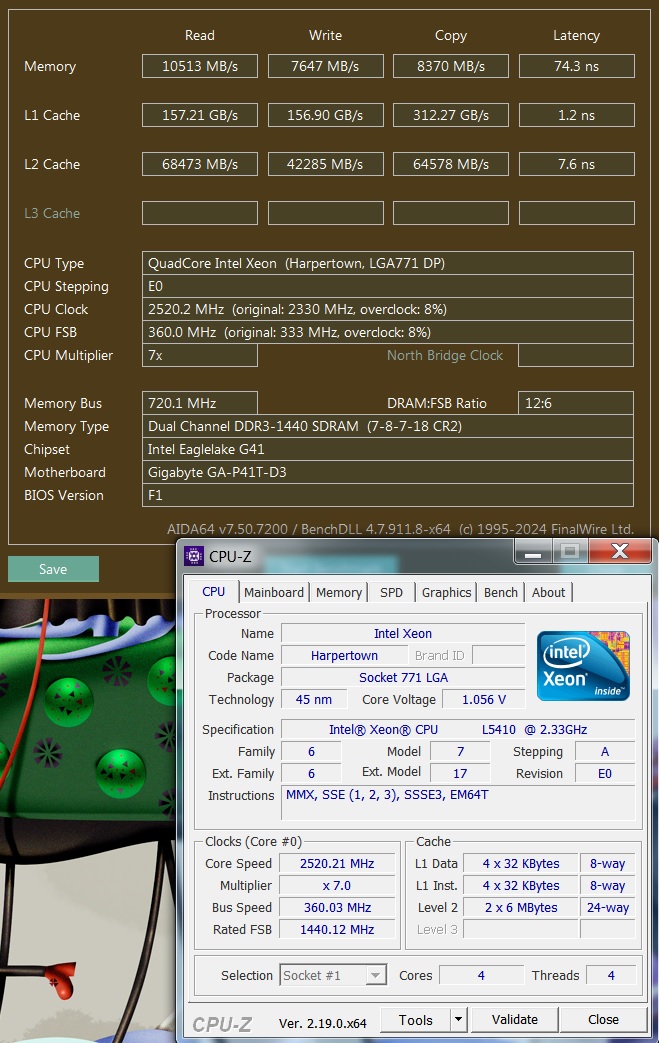The height and width of the screenshot is (1043, 659).
Task: Click L1 Data cache 4 x 32 KBytes
Action: click(x=521, y=863)
